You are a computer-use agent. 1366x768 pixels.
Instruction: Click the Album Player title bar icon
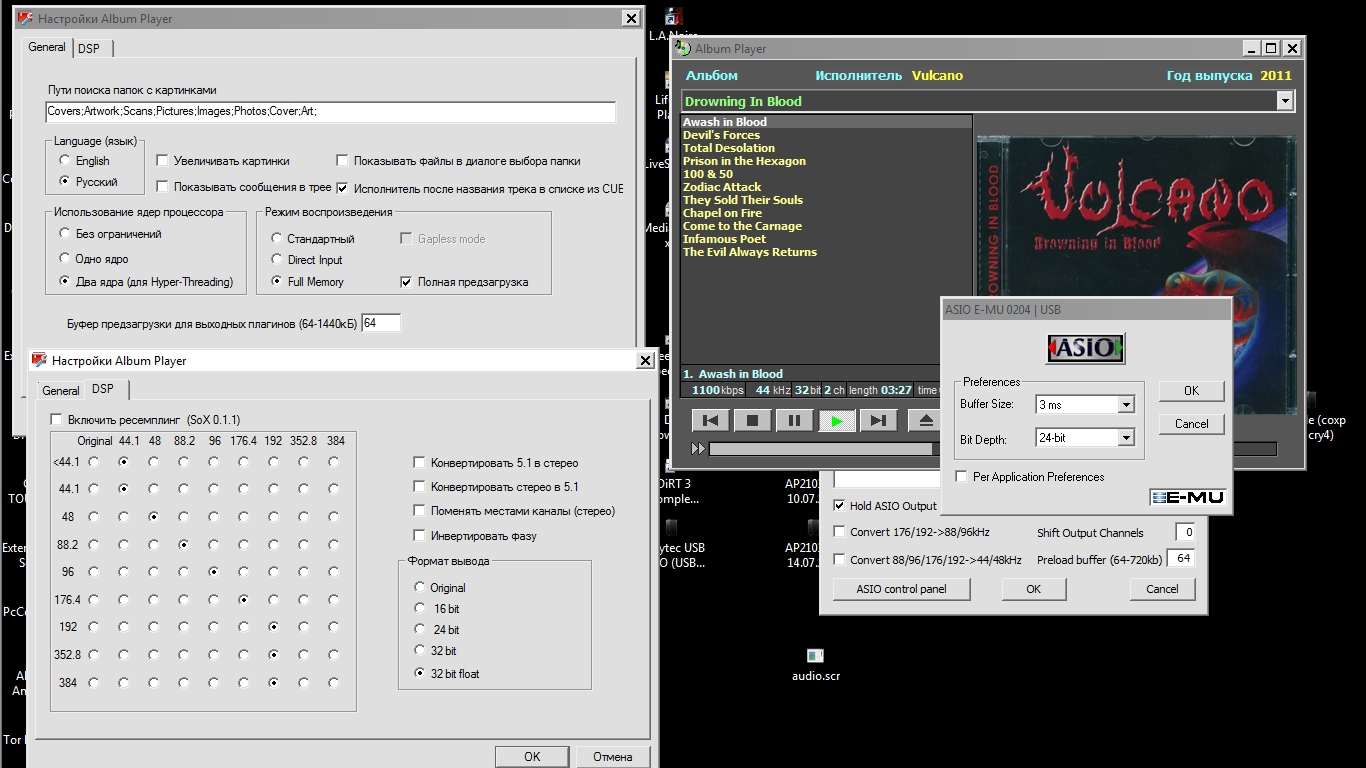click(x=683, y=48)
